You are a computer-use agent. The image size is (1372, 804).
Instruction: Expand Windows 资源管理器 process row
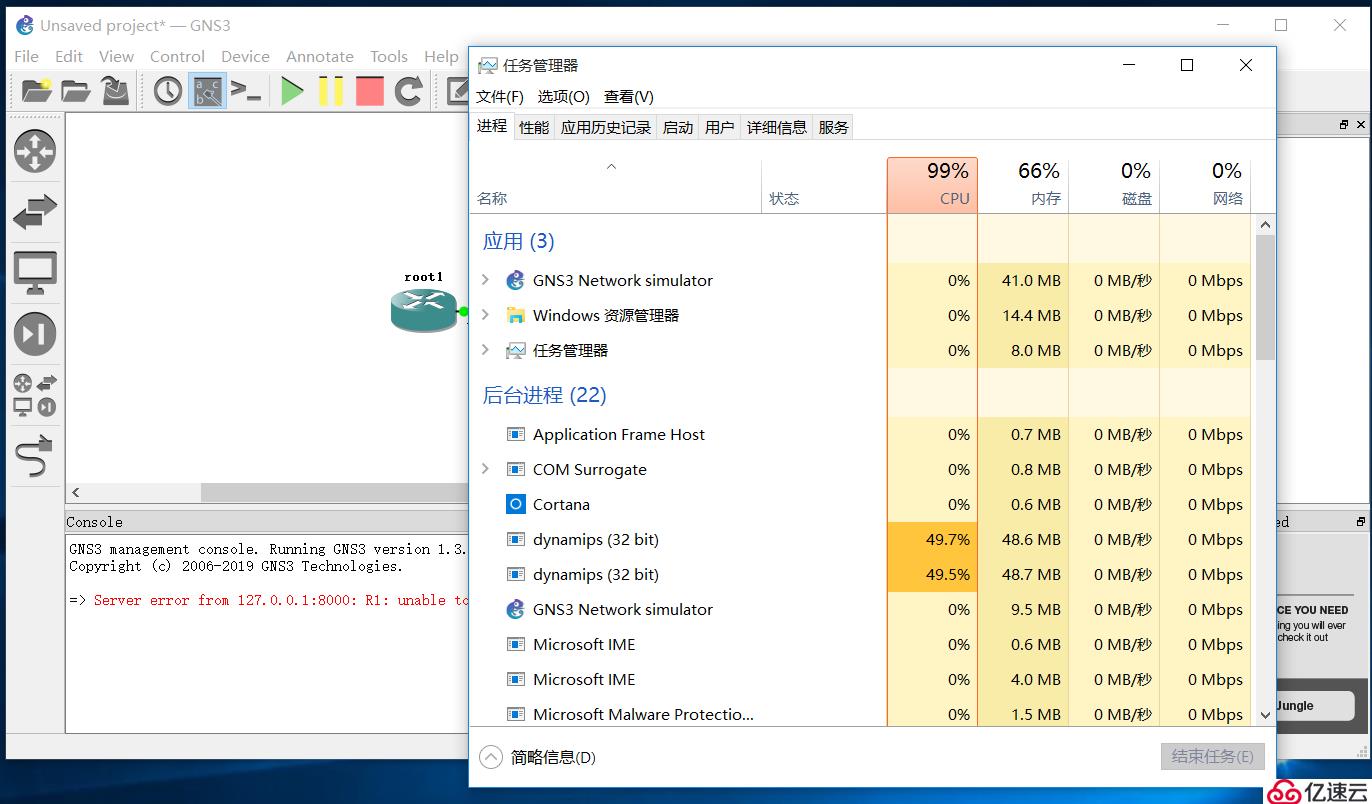[486, 315]
